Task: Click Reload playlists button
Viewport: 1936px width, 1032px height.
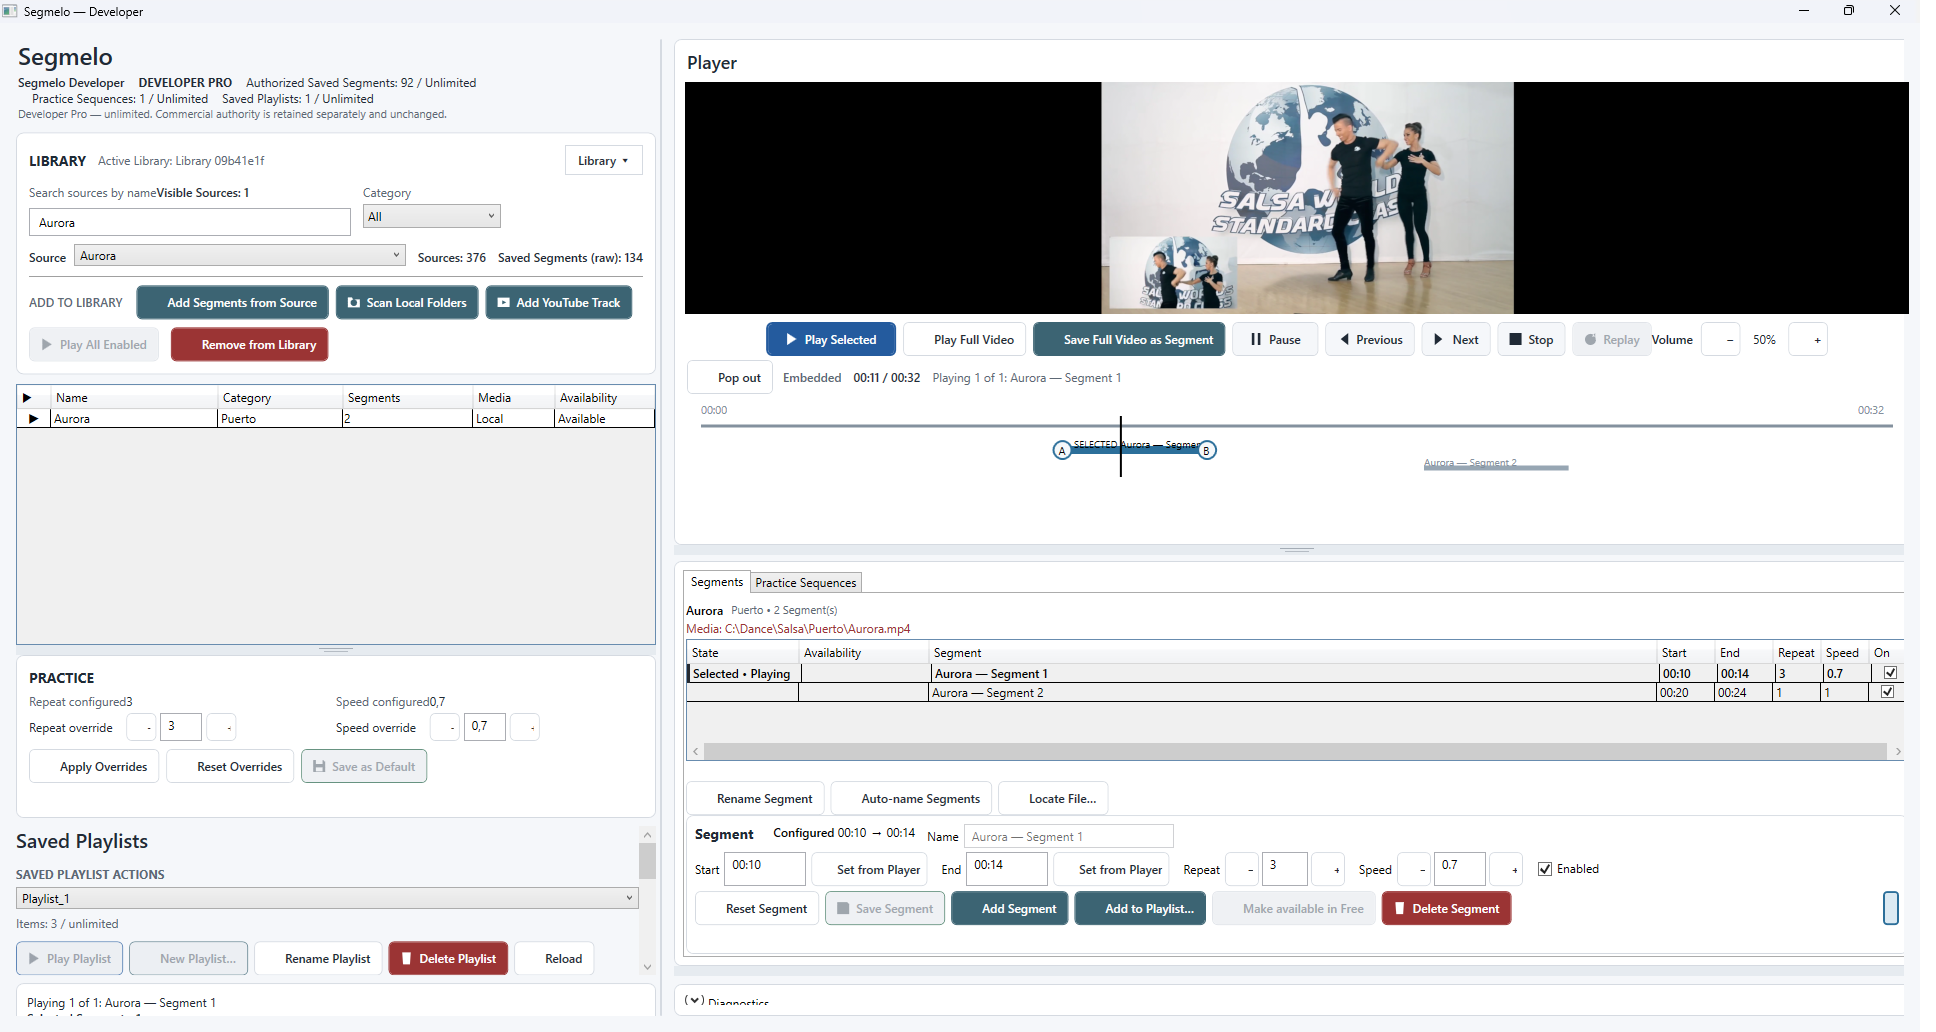Action: [554, 959]
